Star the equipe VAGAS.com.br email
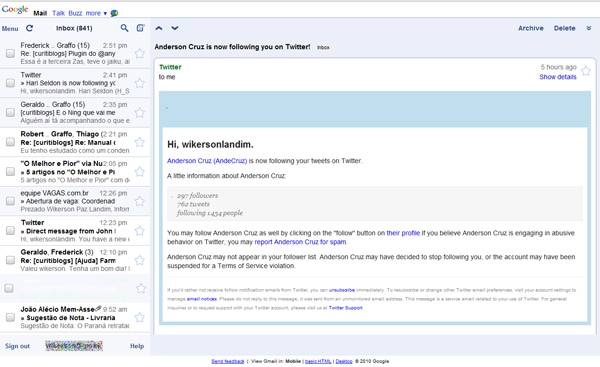The image size is (600, 367). [x=140, y=201]
